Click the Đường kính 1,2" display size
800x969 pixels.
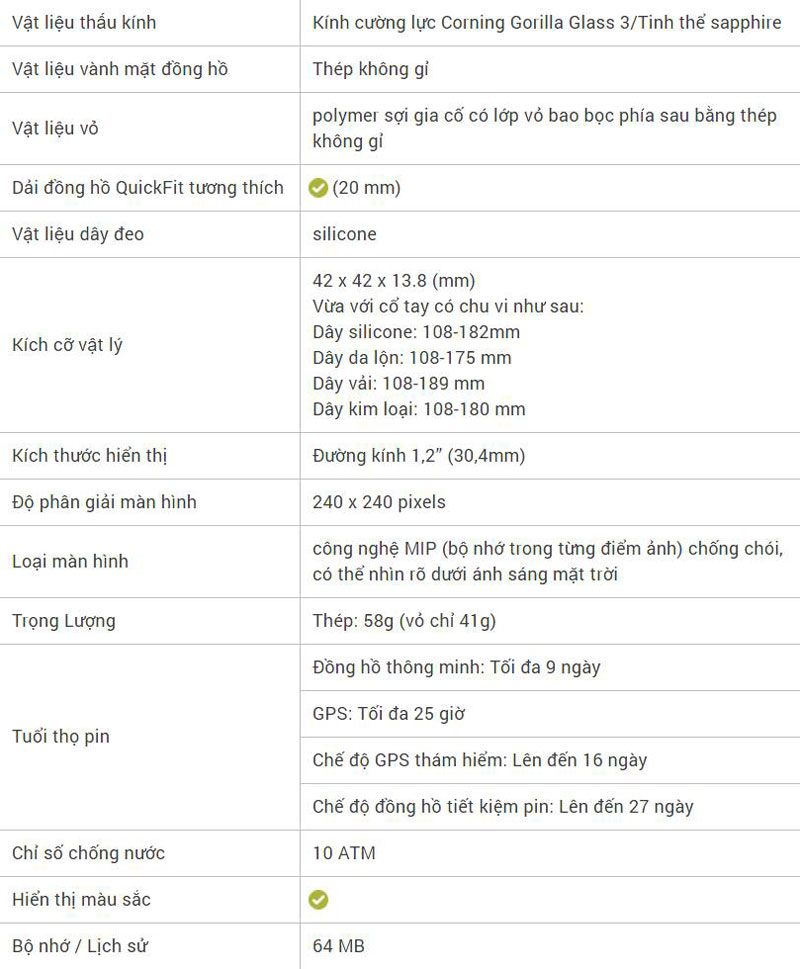click(x=419, y=456)
